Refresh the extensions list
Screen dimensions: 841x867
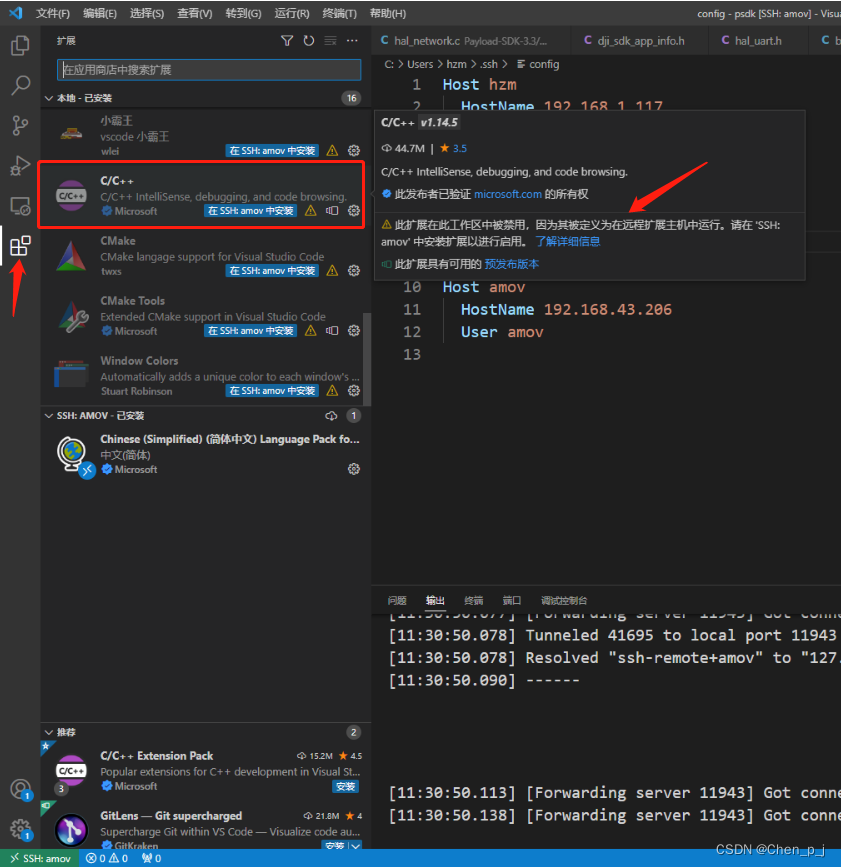coord(309,41)
